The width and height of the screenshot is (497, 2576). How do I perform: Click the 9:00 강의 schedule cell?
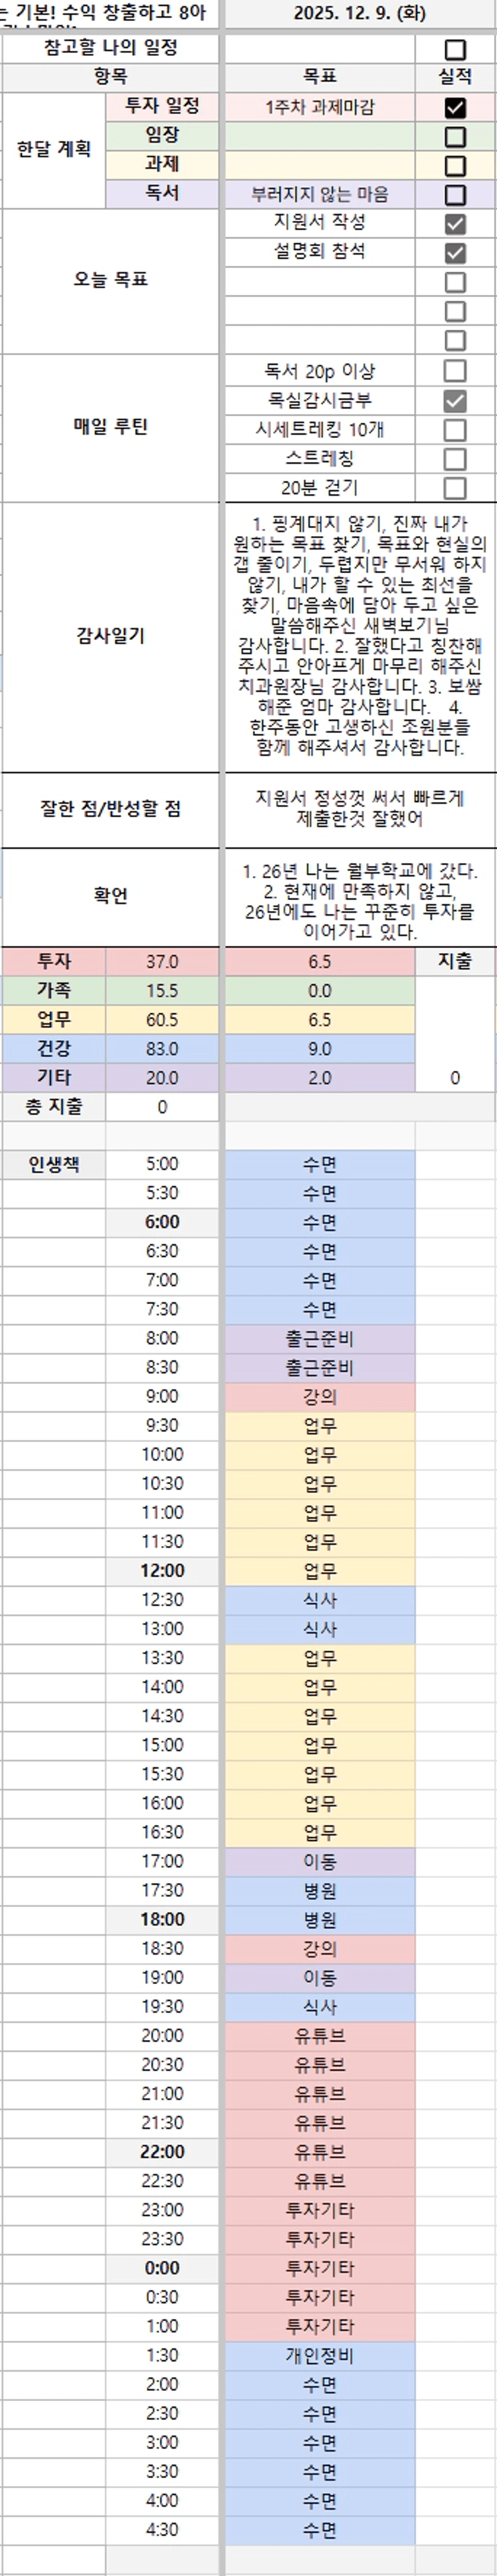320,1396
